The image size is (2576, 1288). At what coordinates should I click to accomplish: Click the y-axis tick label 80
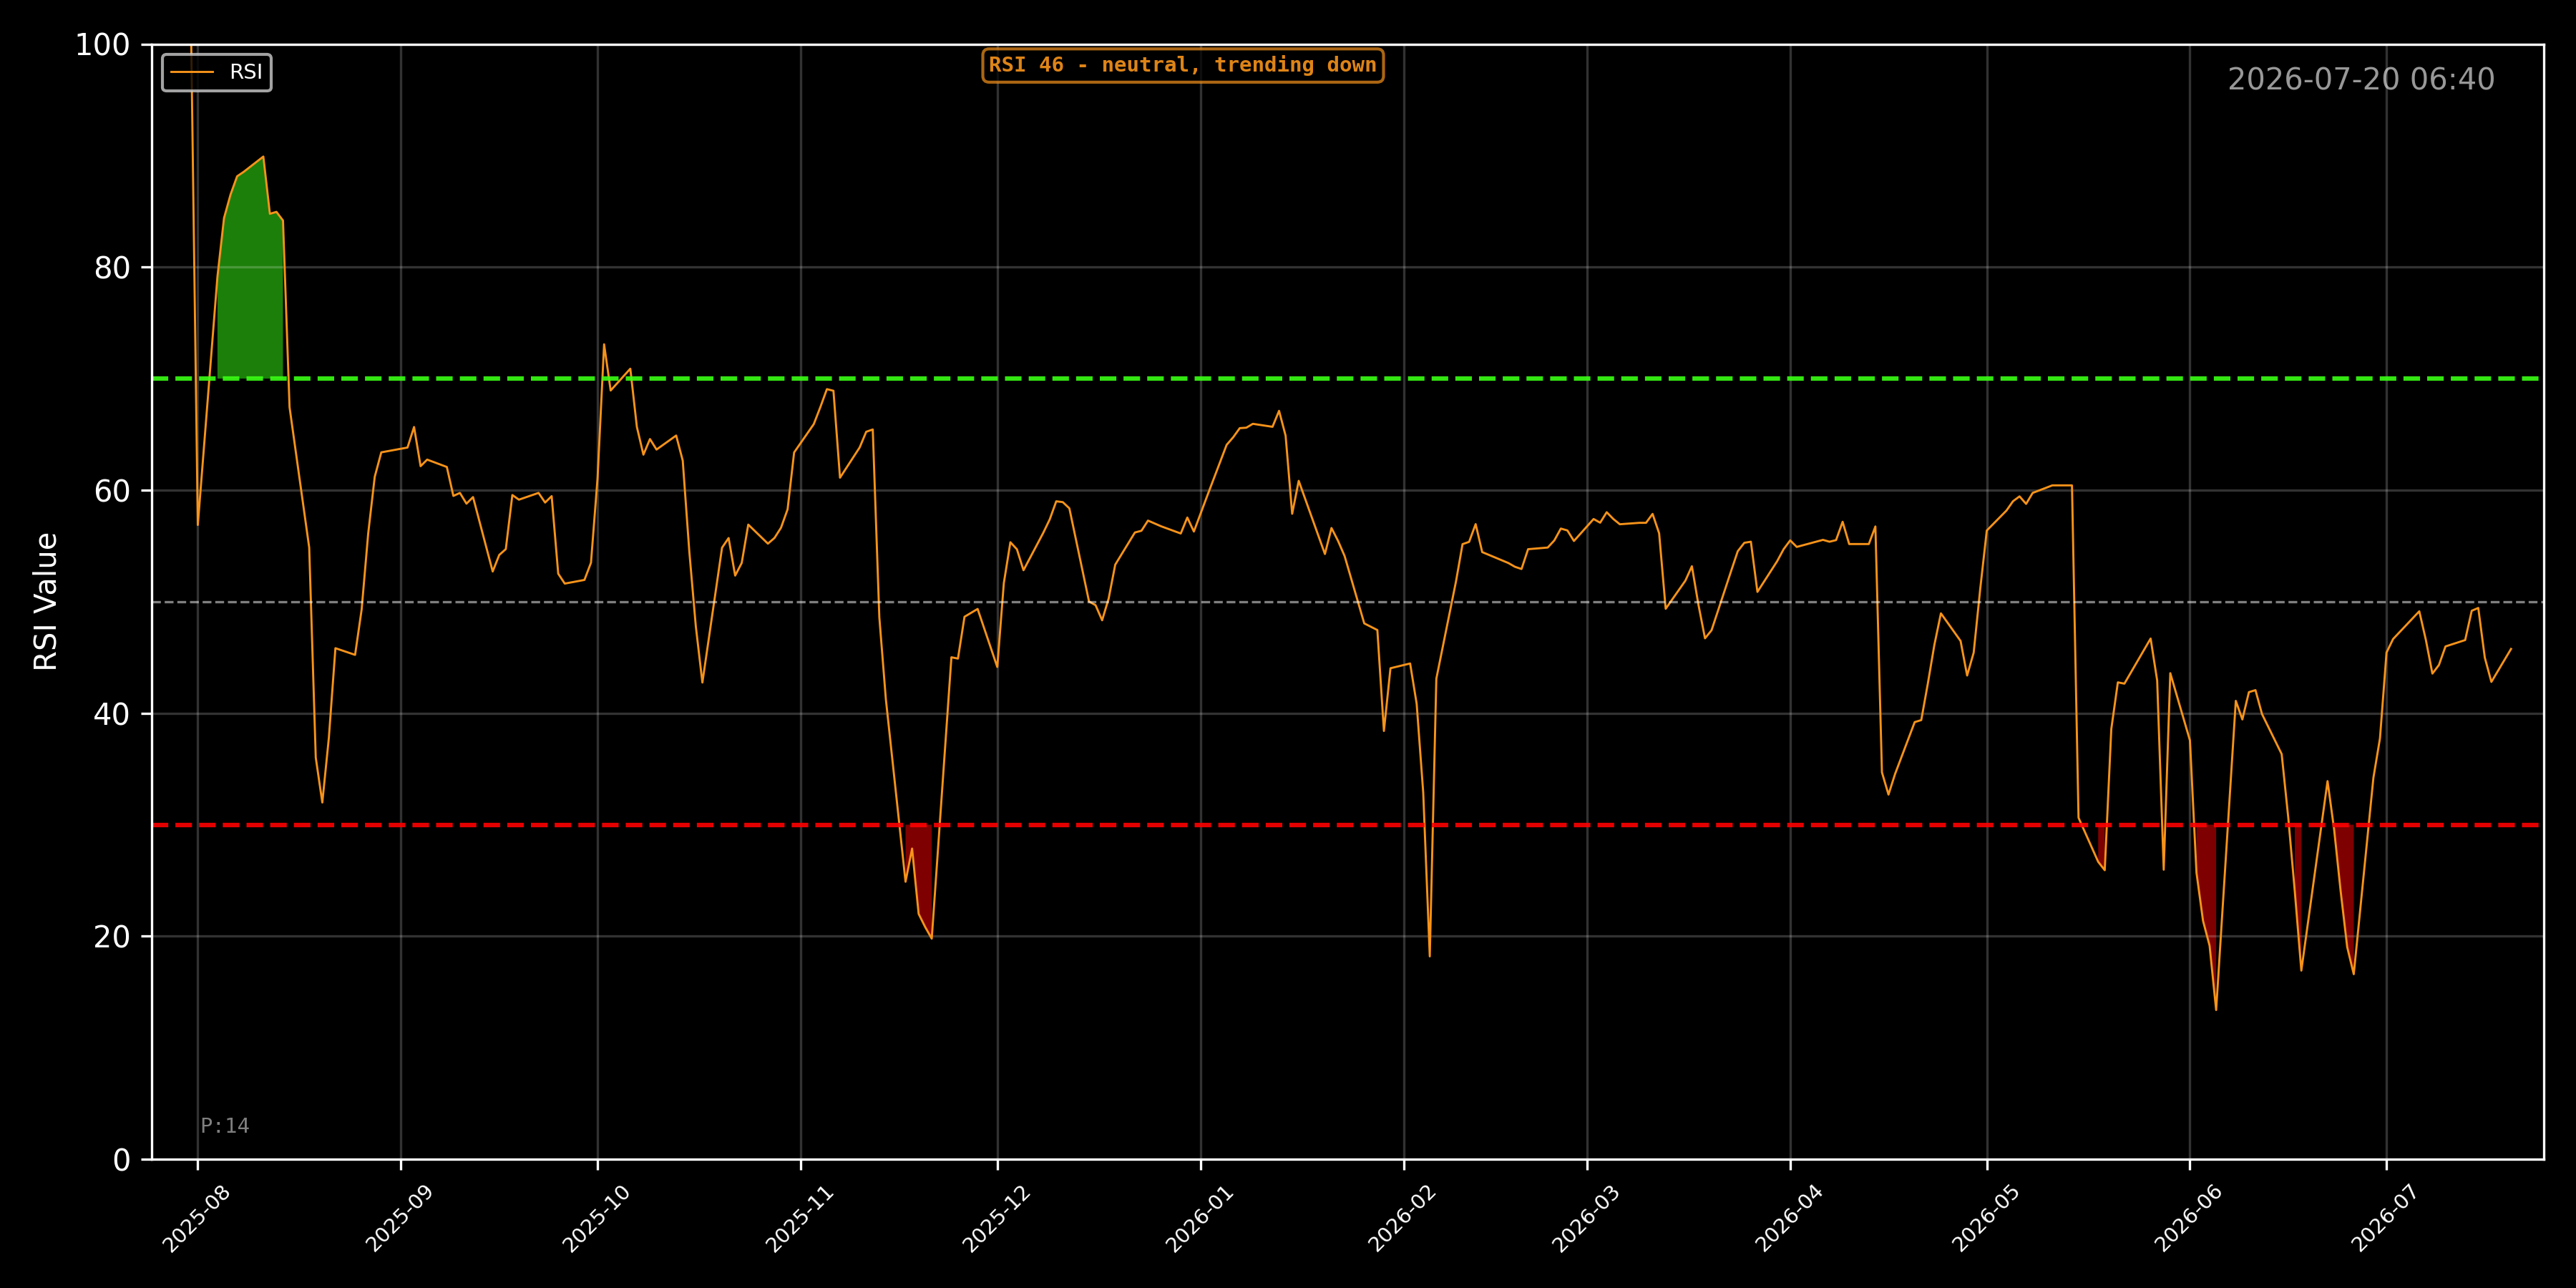tap(112, 268)
